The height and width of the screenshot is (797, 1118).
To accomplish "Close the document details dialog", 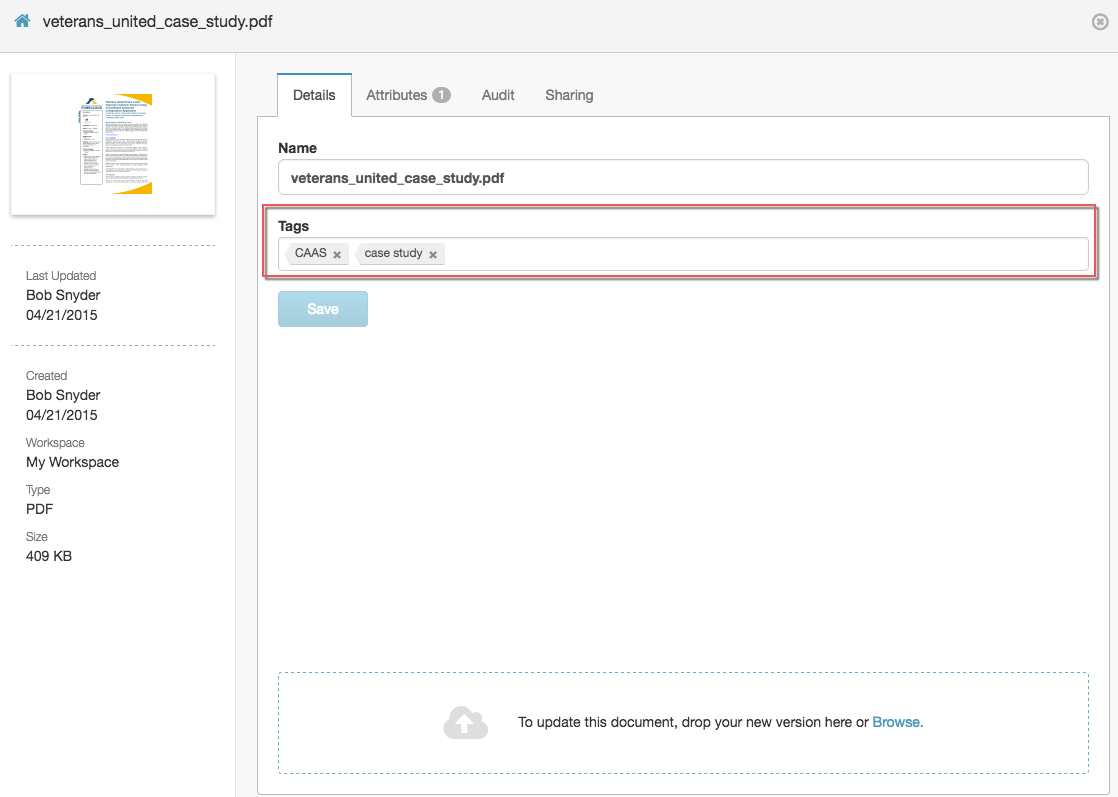I will (x=1099, y=22).
